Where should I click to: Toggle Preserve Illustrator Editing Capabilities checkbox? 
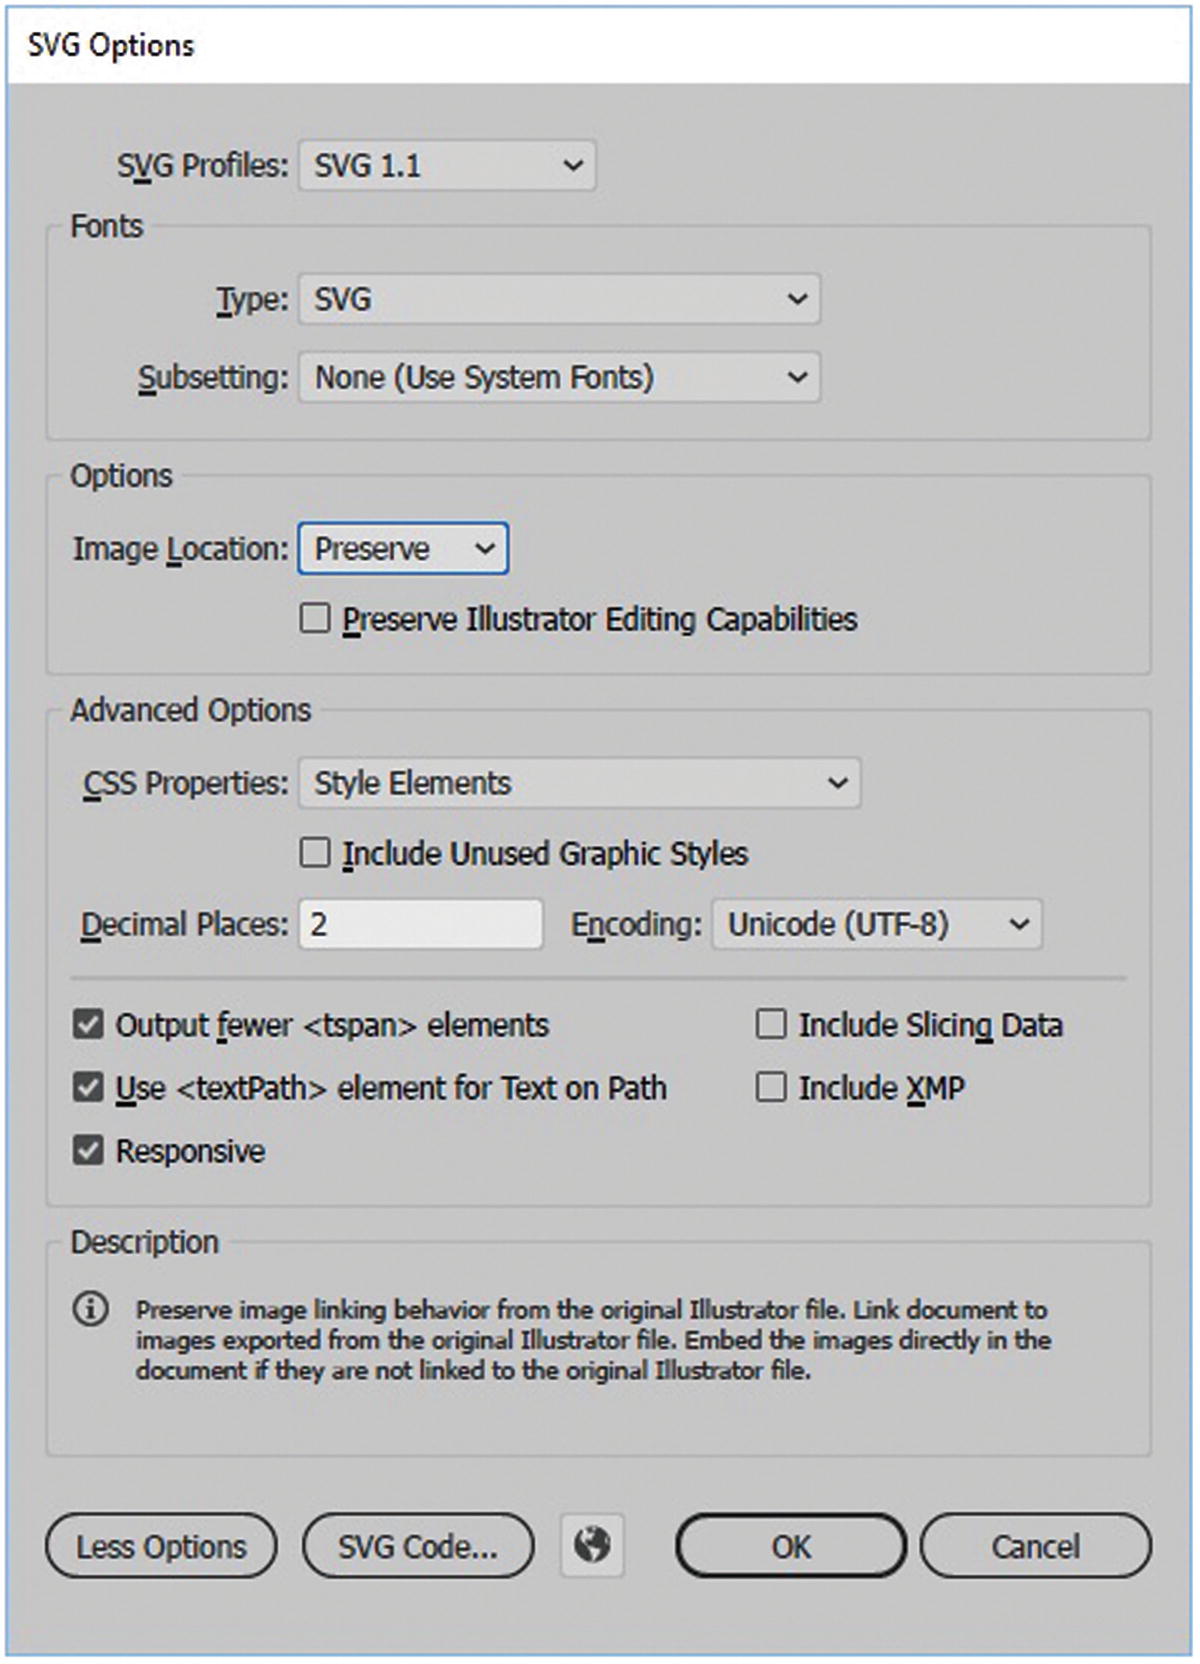click(315, 619)
